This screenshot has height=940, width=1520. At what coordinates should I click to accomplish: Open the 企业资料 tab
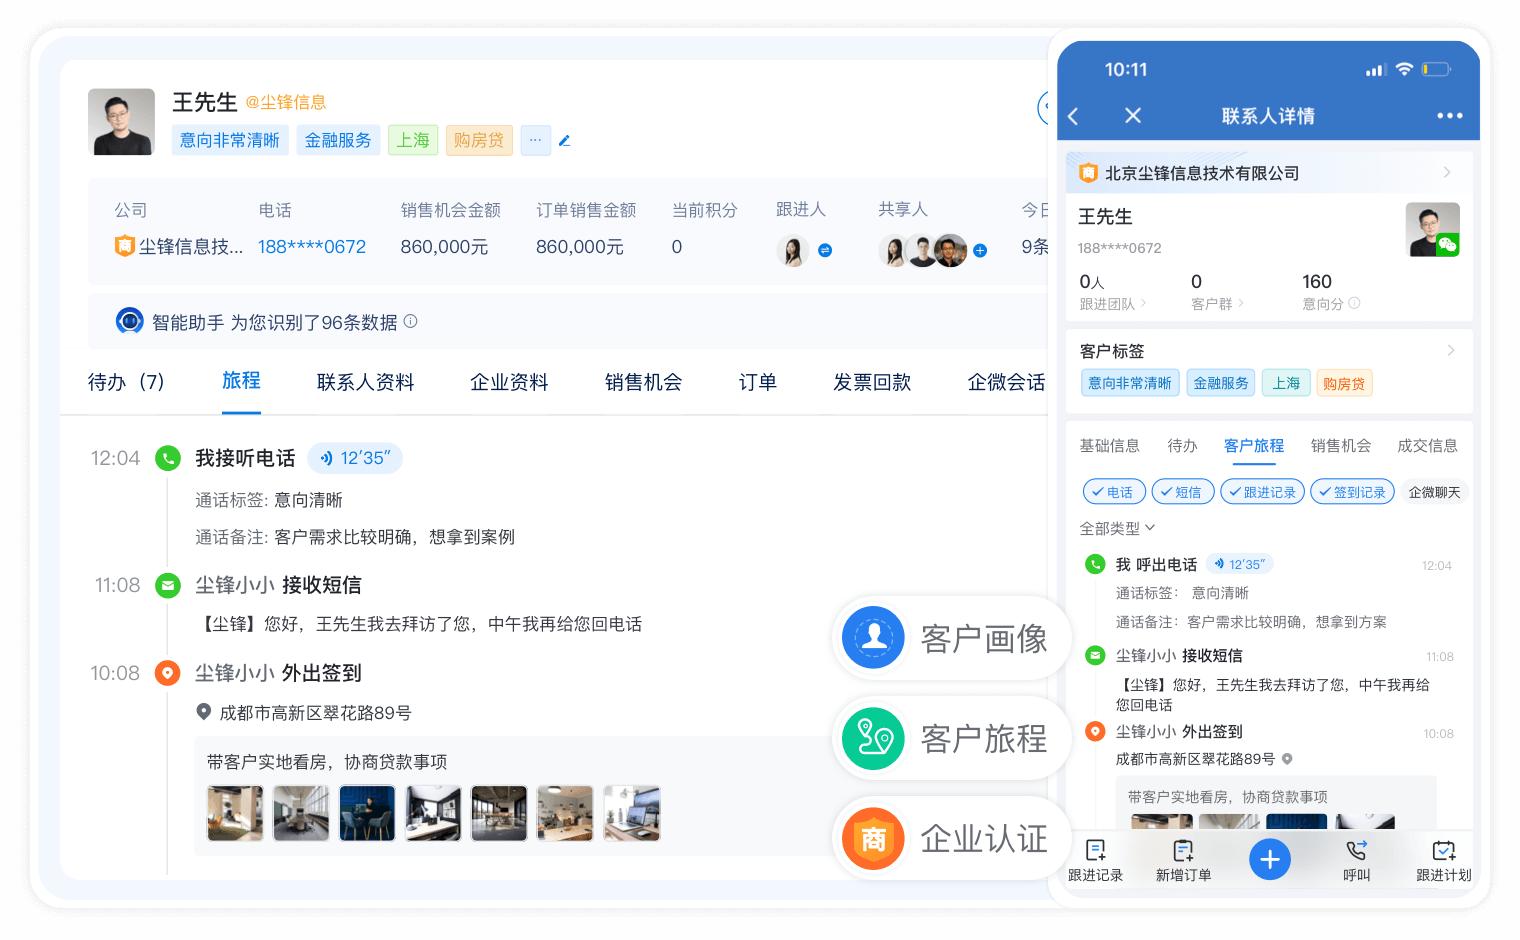coord(509,382)
